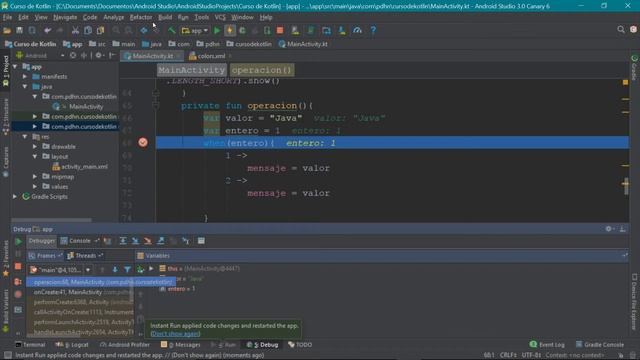The image size is (640, 360).
Task: Open the Event Log button
Action: pyautogui.click(x=547, y=344)
